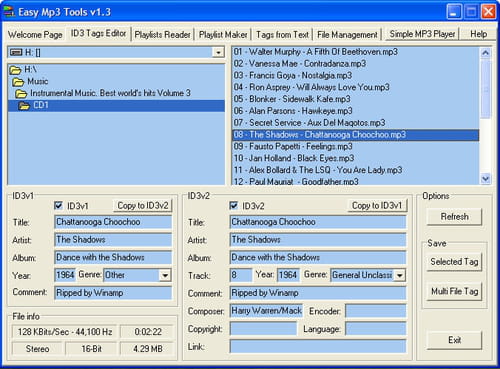The width and height of the screenshot is (500, 369).
Task: Click the H:\ root folder icon
Action: coord(15,70)
